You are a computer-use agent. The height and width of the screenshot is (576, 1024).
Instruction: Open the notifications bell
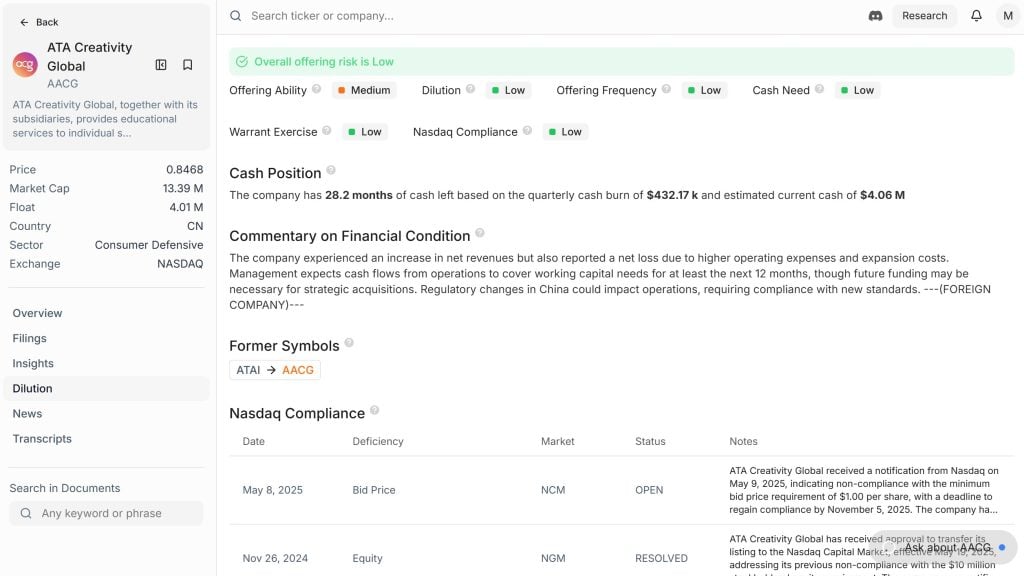coord(976,16)
